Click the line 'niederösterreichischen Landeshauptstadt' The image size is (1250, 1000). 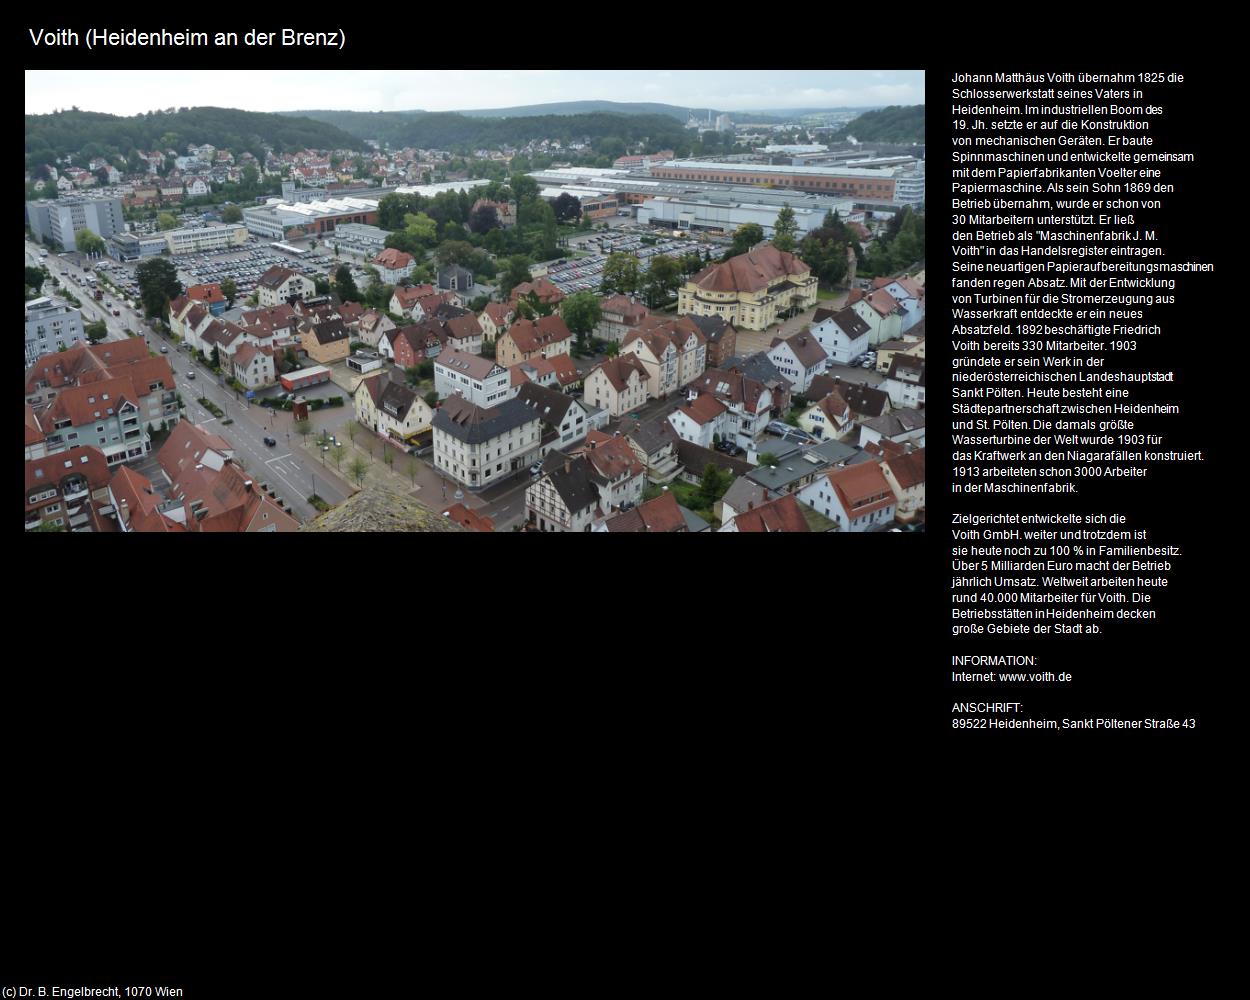1063,377
